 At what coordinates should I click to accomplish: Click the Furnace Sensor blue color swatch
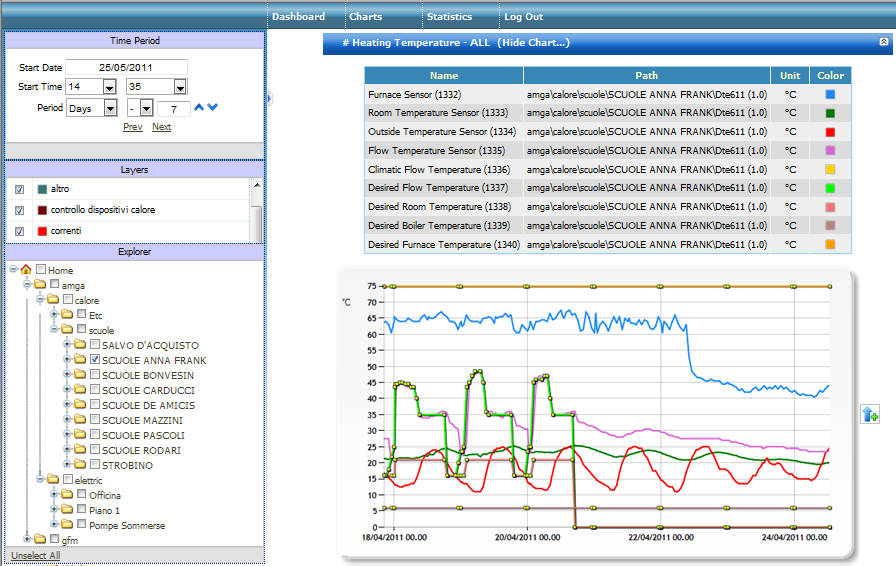pos(830,94)
